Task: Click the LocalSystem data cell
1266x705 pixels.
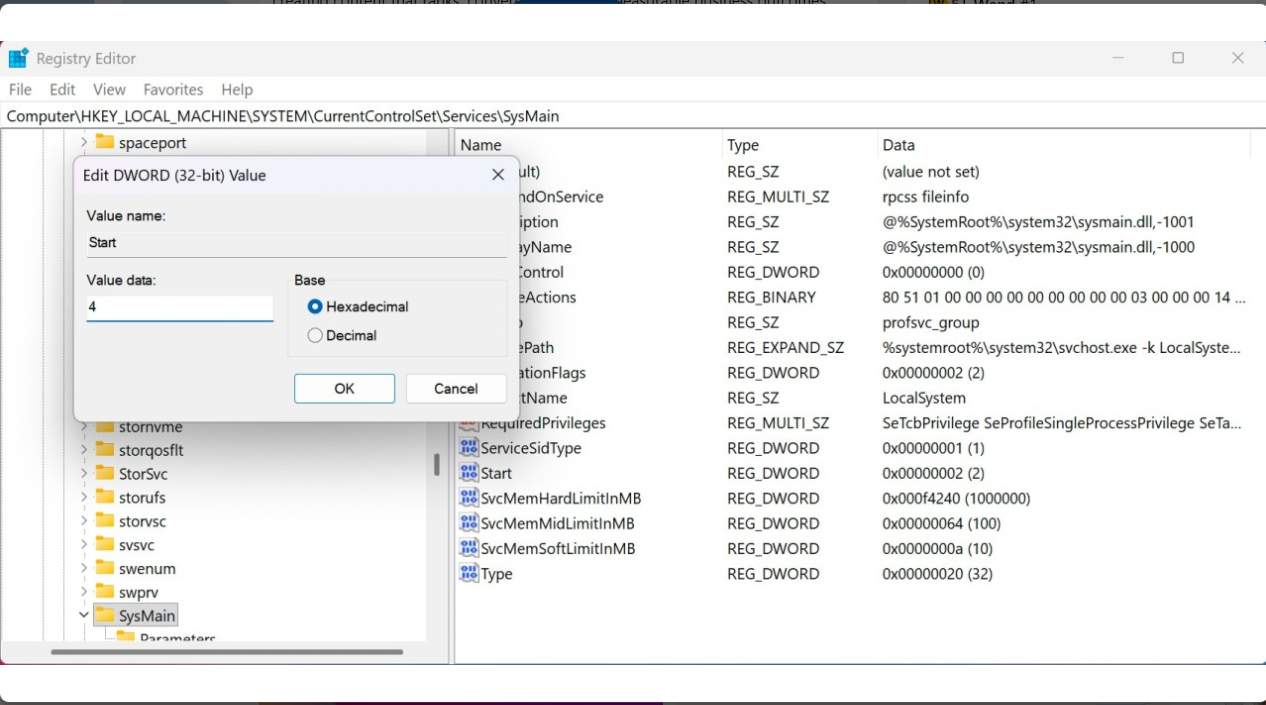Action: tap(923, 398)
